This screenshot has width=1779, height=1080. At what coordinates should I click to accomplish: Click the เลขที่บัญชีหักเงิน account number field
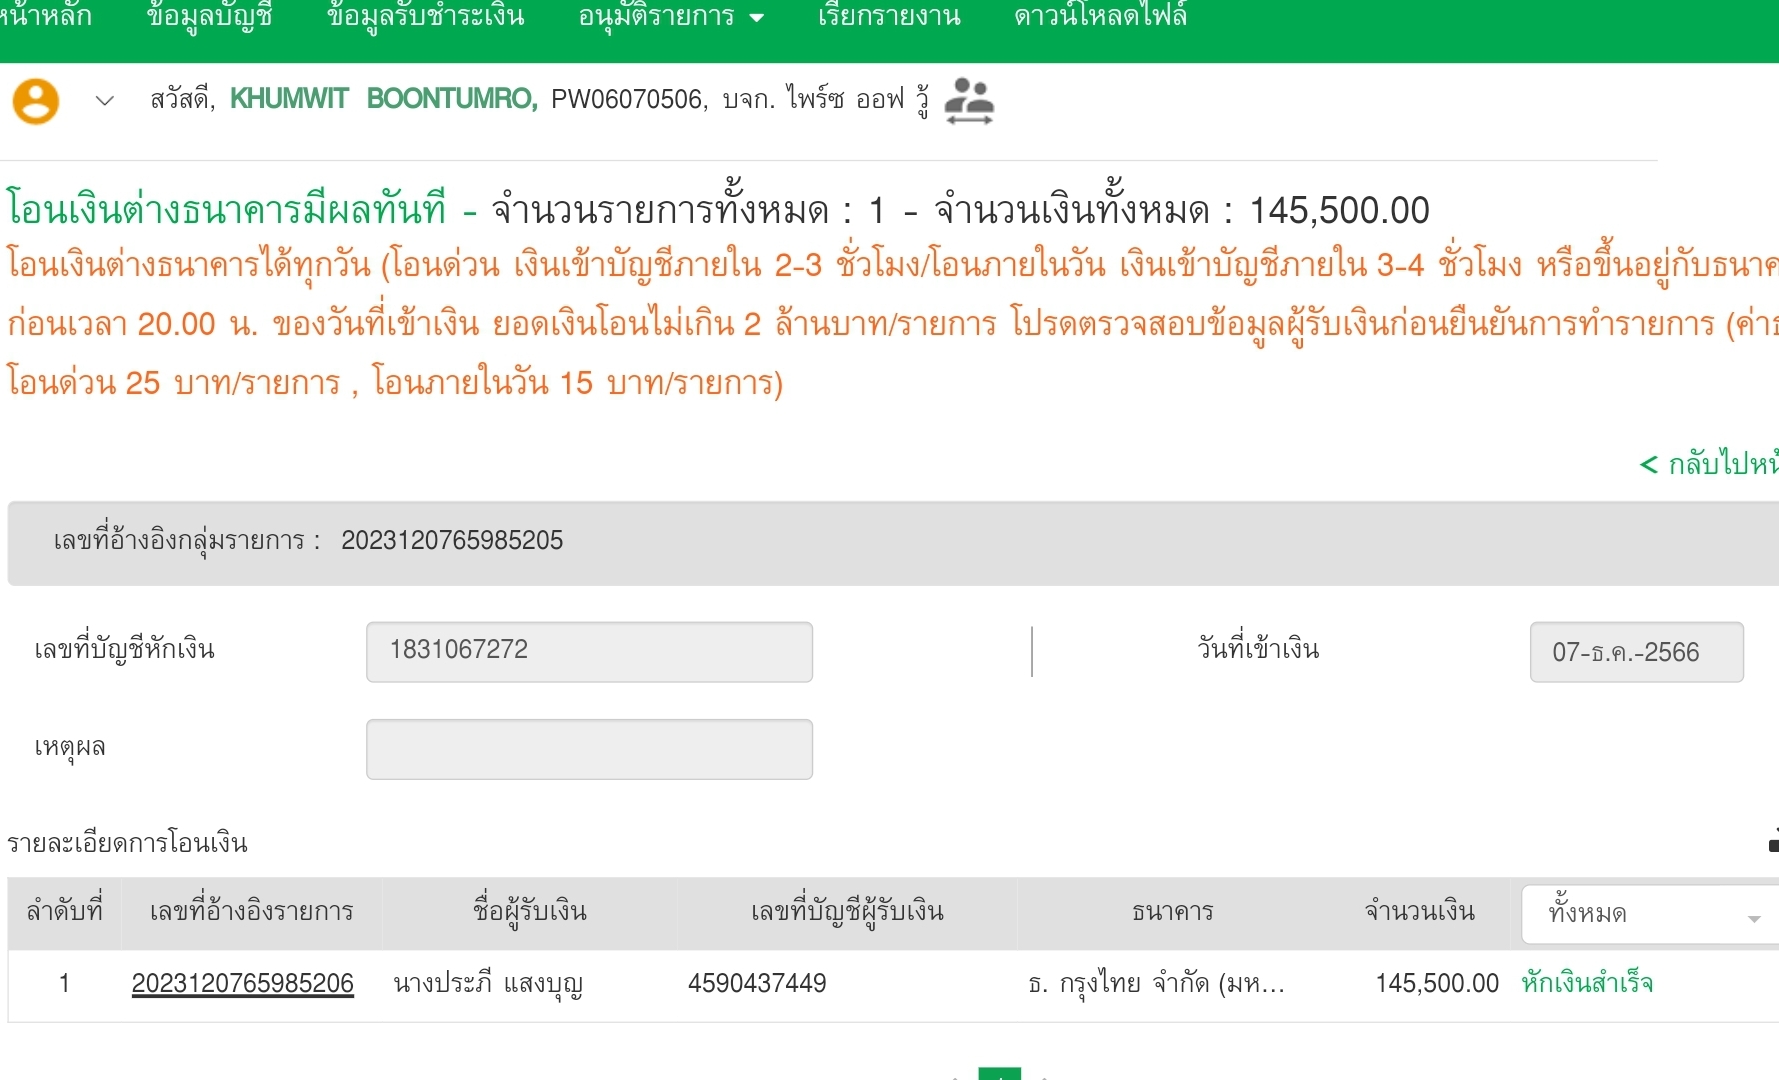589,652
